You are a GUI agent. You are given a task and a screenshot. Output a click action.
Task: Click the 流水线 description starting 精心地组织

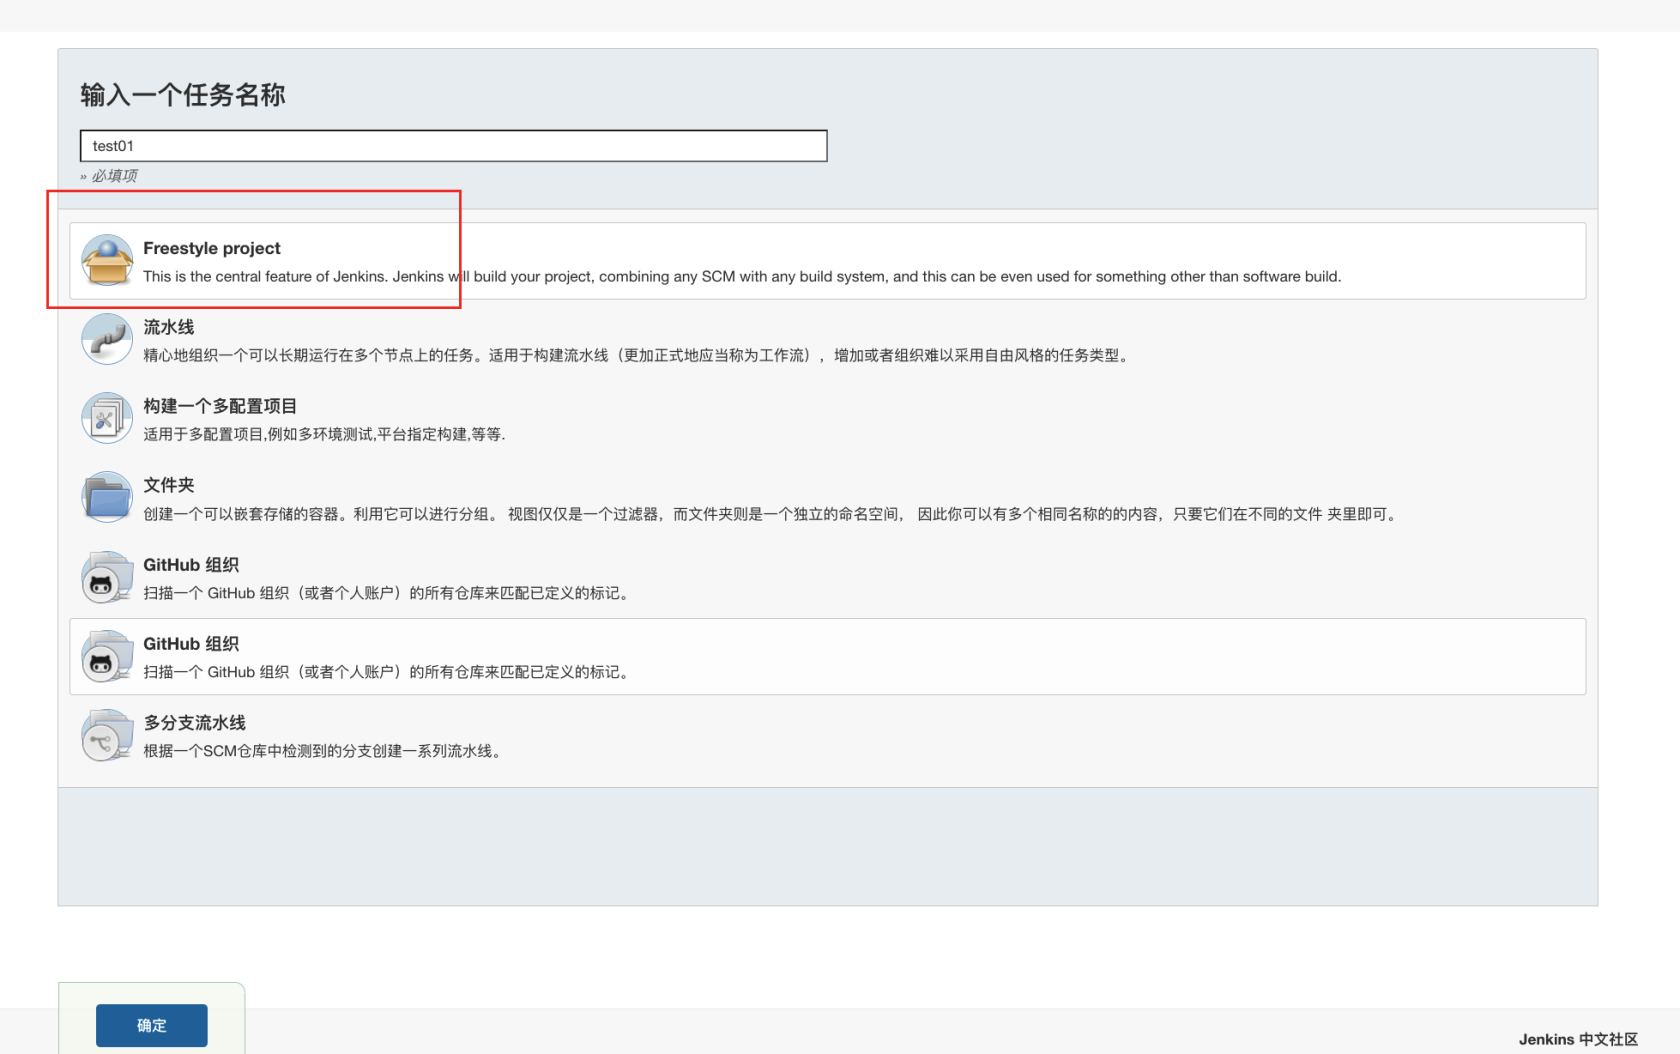tap(638, 356)
